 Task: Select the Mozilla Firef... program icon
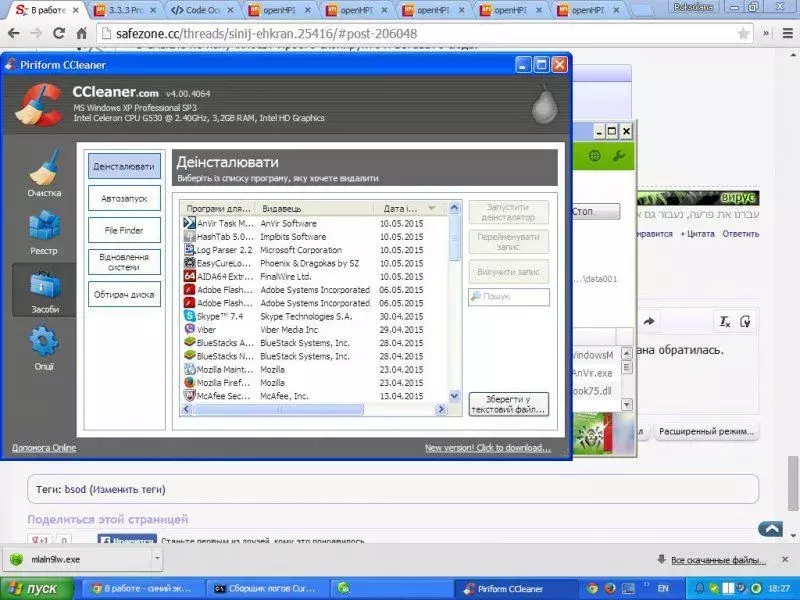point(189,382)
